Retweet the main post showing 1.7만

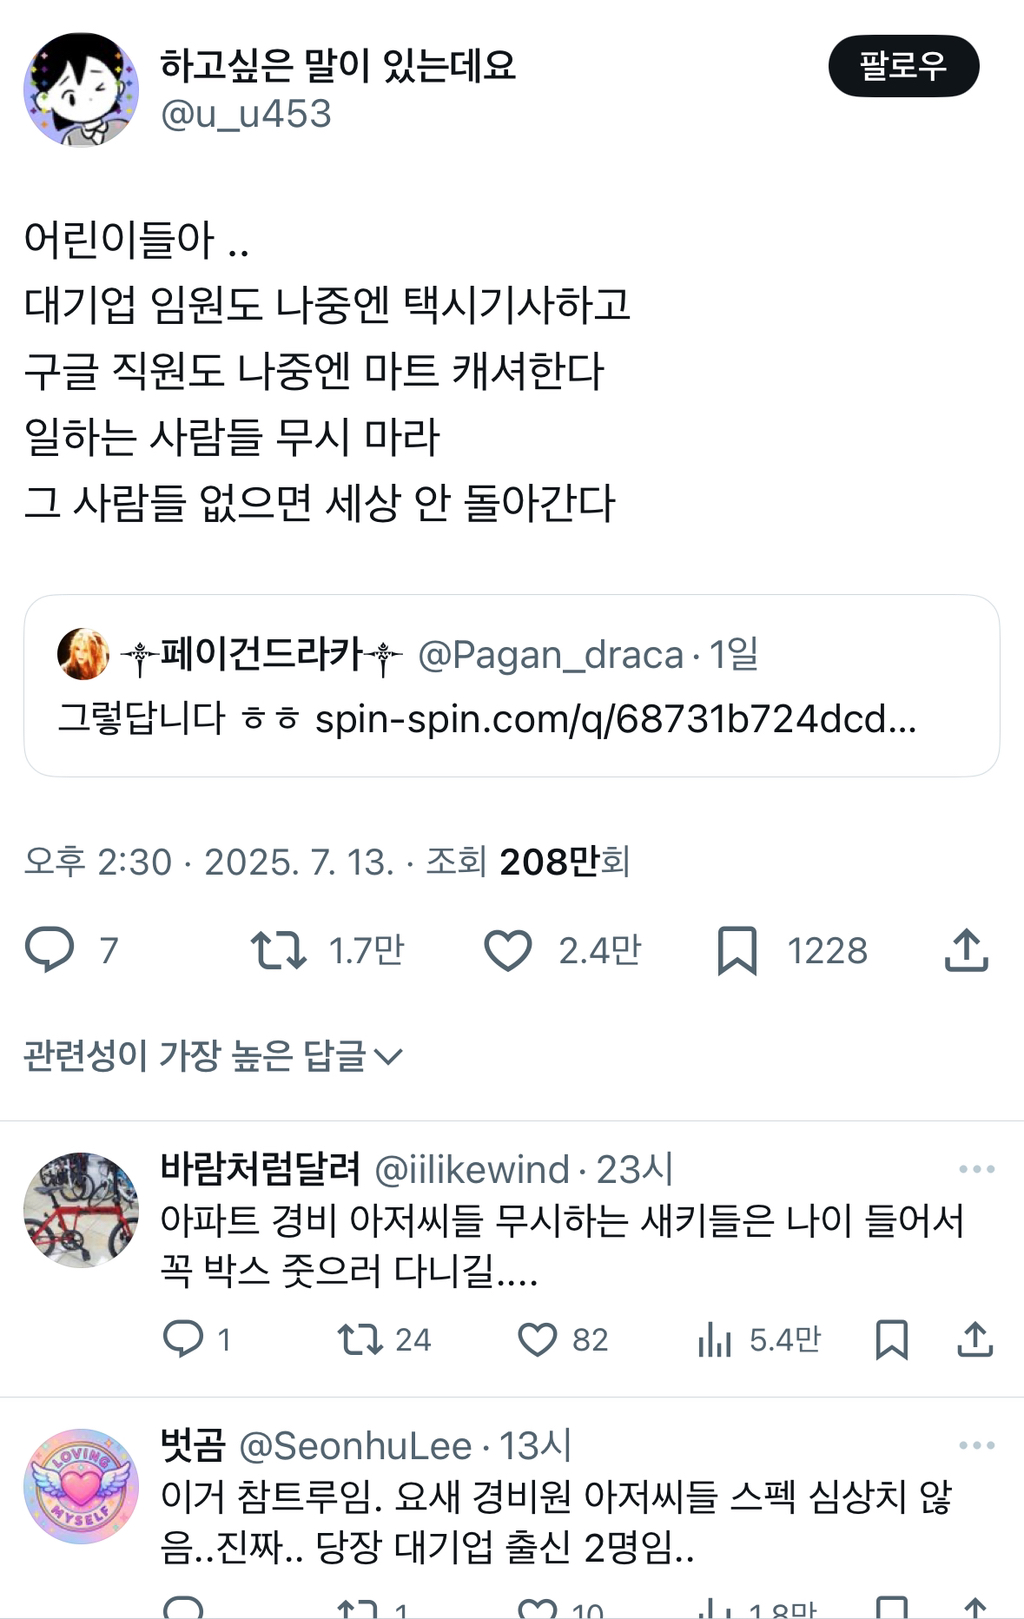278,950
